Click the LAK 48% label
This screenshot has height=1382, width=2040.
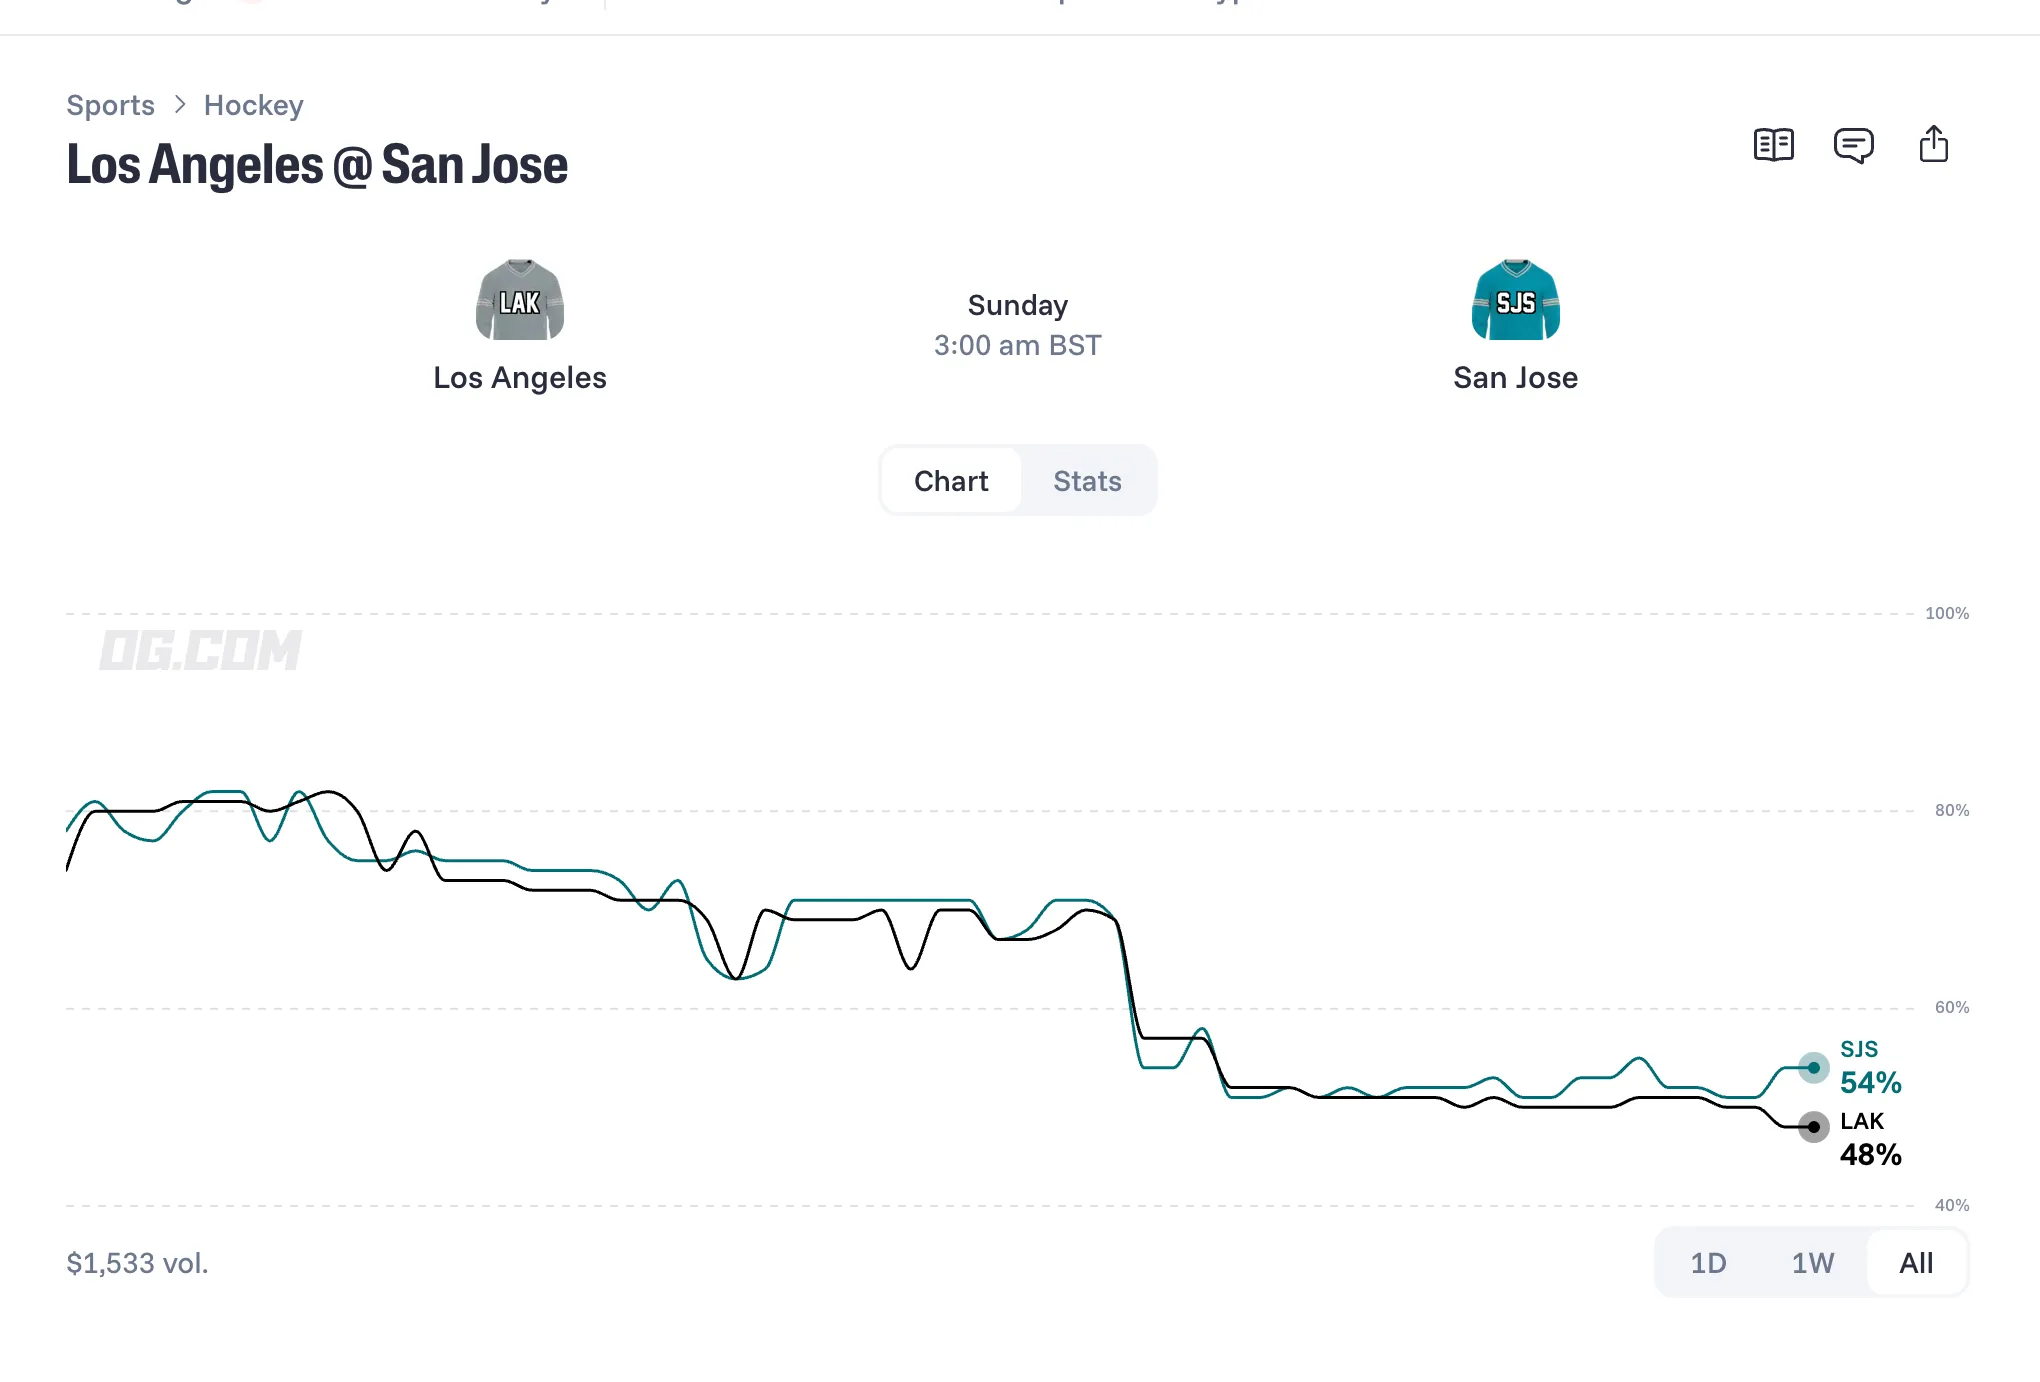pyautogui.click(x=1870, y=1139)
